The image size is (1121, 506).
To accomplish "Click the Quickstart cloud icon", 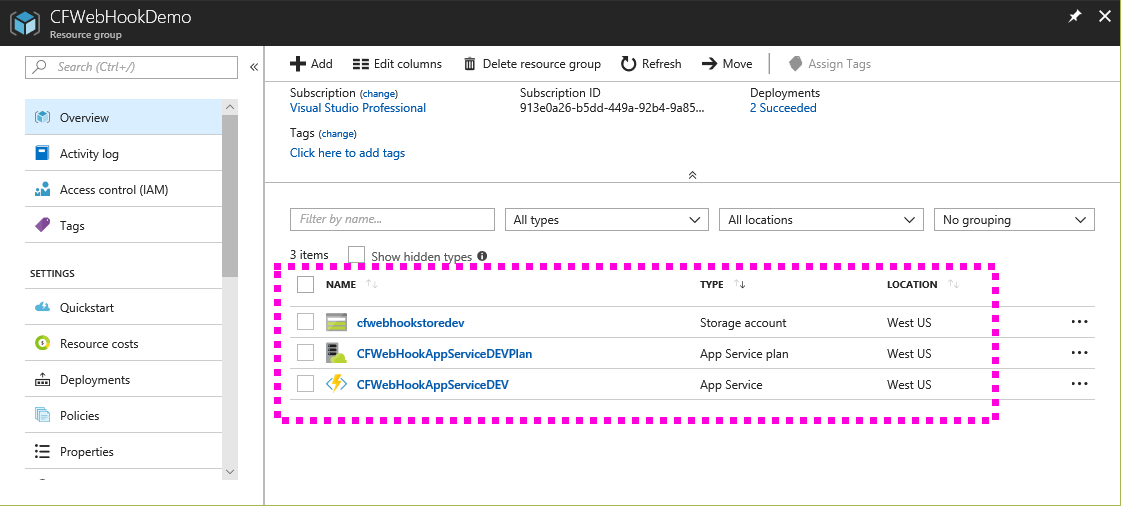I will 42,308.
